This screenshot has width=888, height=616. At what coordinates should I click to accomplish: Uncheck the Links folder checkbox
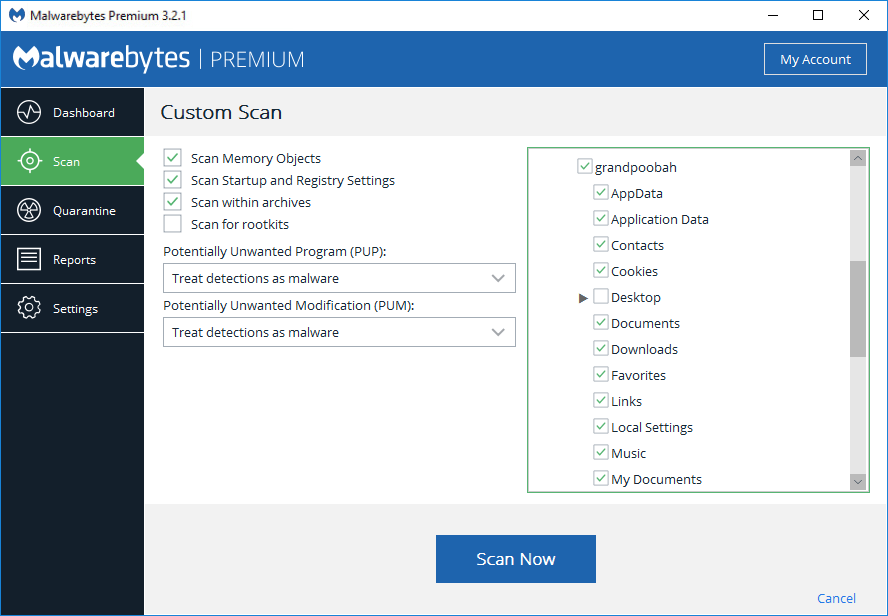pos(600,401)
